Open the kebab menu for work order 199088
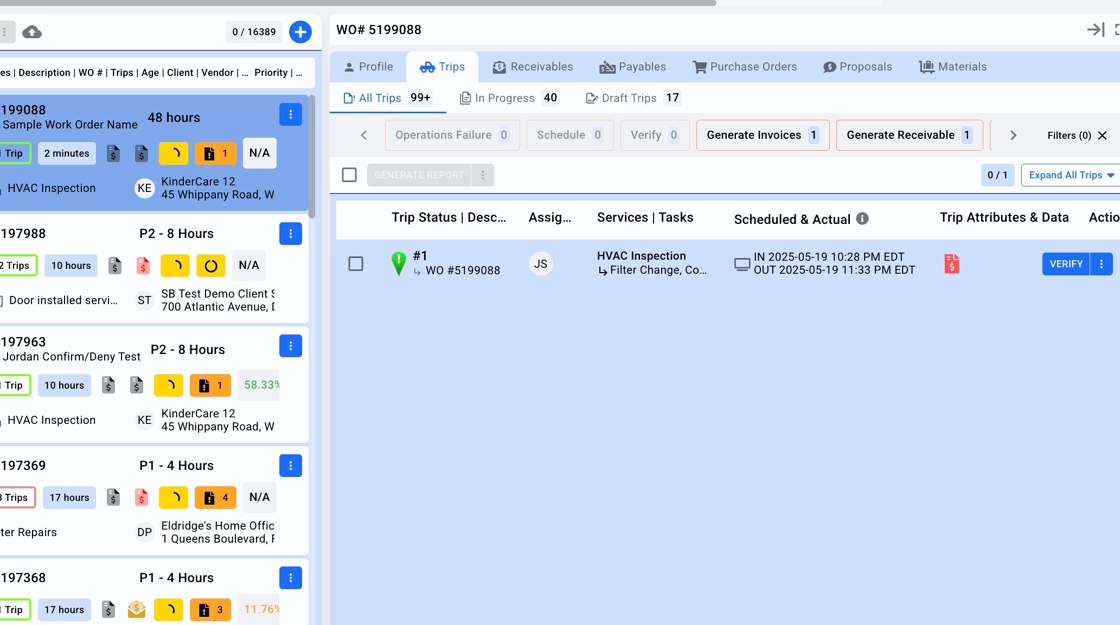Screen dimensions: 1120x625 pos(291,114)
